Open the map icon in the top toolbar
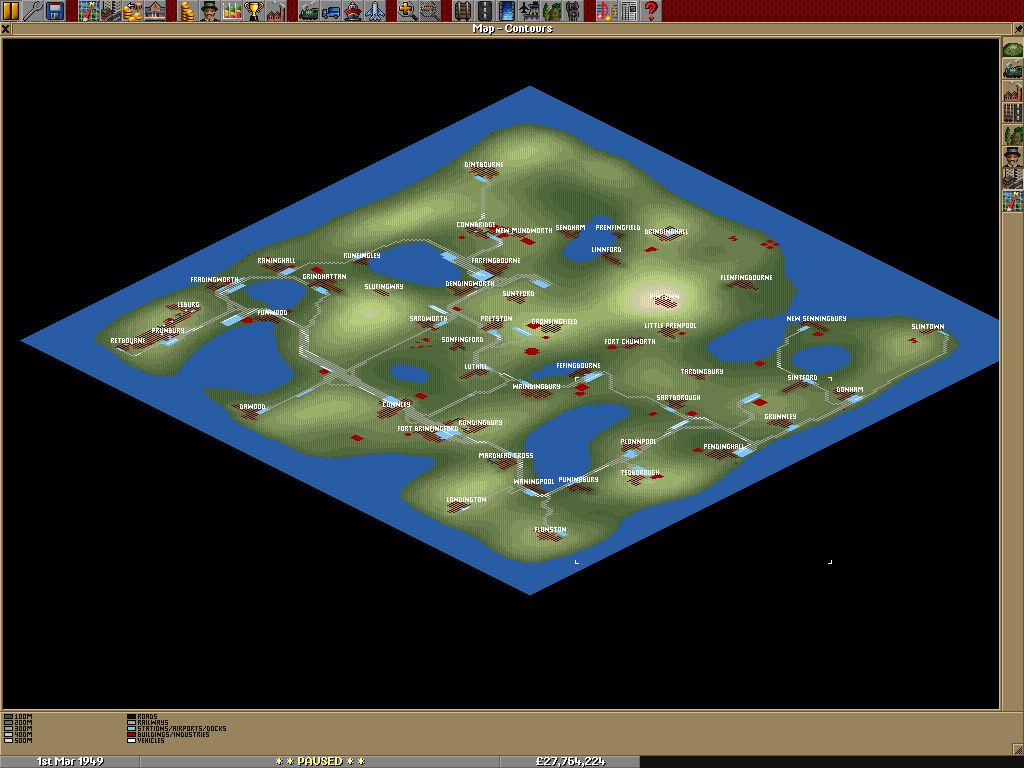Image resolution: width=1024 pixels, height=768 pixels. click(89, 10)
